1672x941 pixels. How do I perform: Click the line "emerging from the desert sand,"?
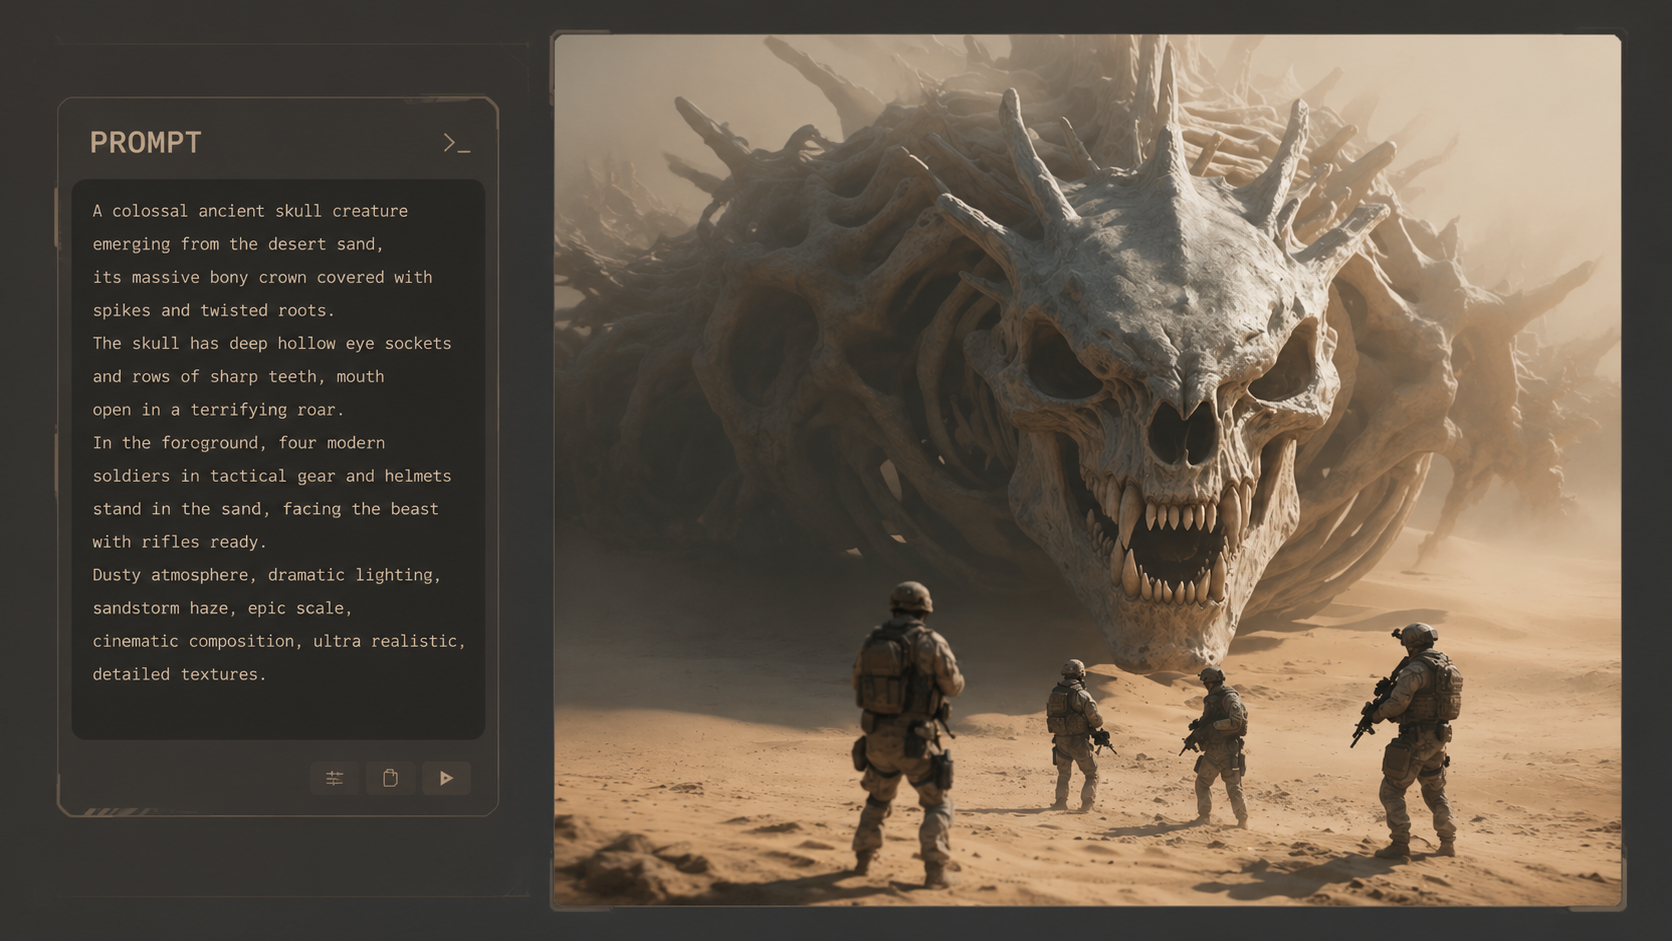click(239, 244)
